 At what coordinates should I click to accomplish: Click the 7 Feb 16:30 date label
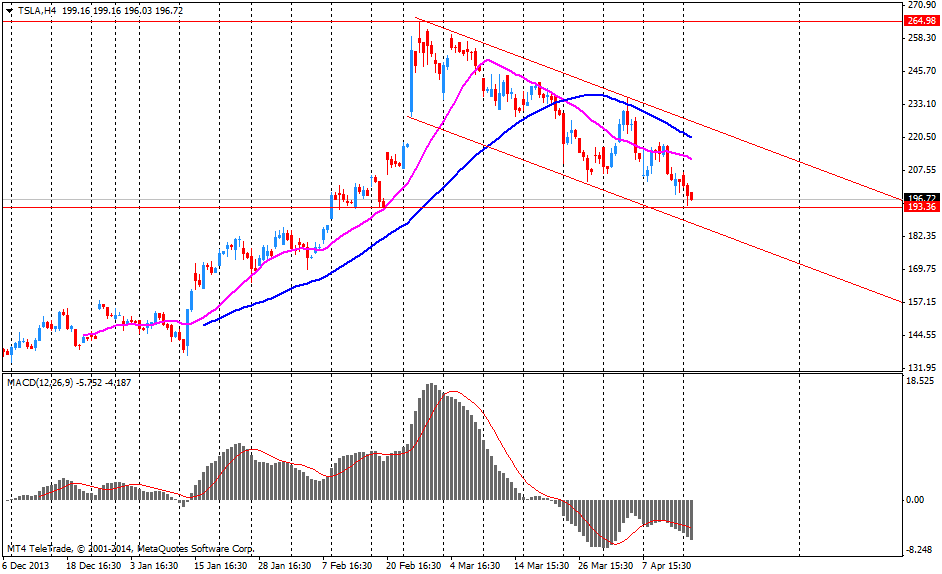pos(347,566)
